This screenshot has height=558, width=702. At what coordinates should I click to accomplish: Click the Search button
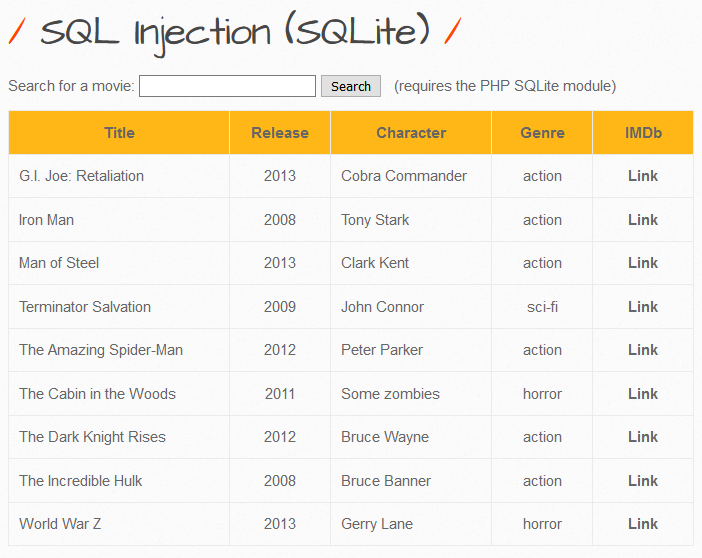coord(351,86)
